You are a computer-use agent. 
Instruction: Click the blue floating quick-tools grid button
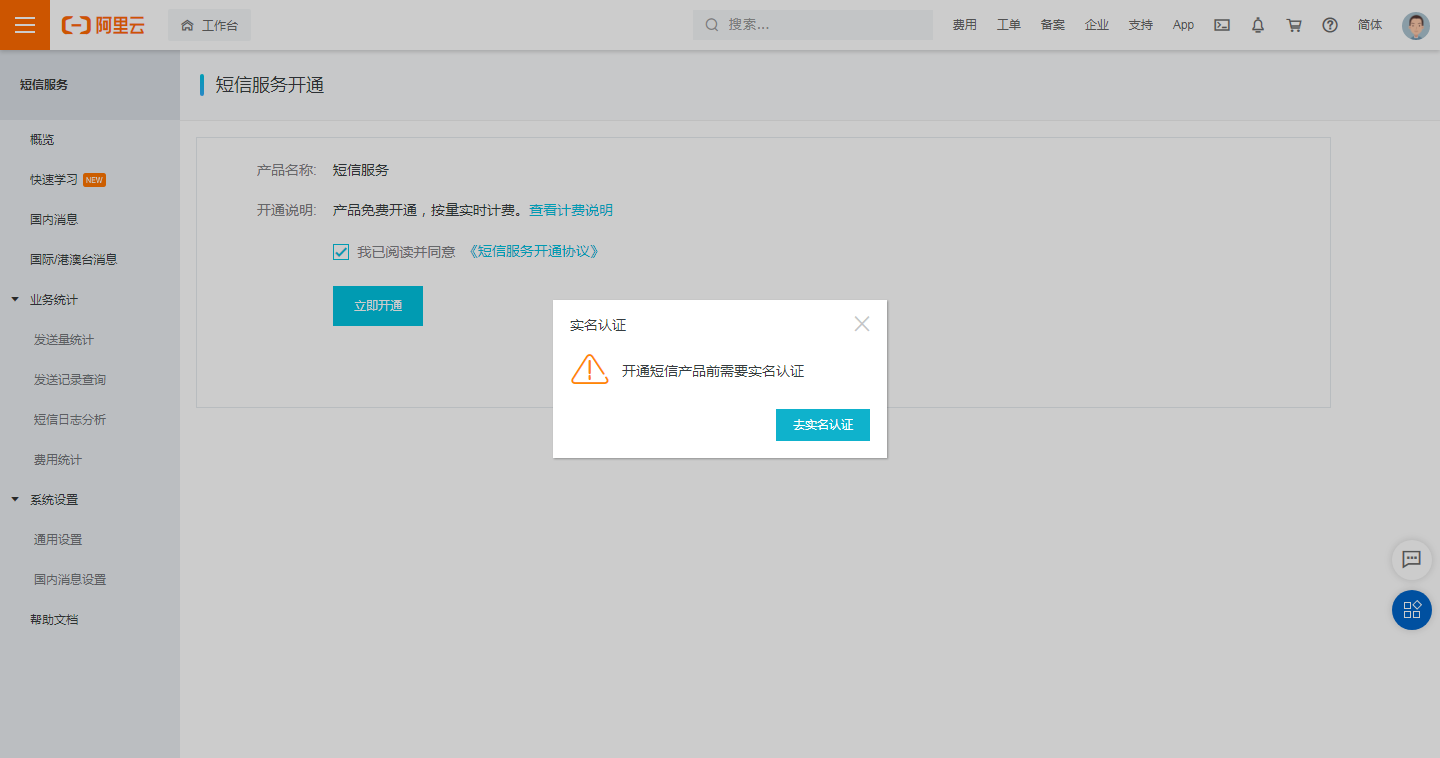[1411, 610]
